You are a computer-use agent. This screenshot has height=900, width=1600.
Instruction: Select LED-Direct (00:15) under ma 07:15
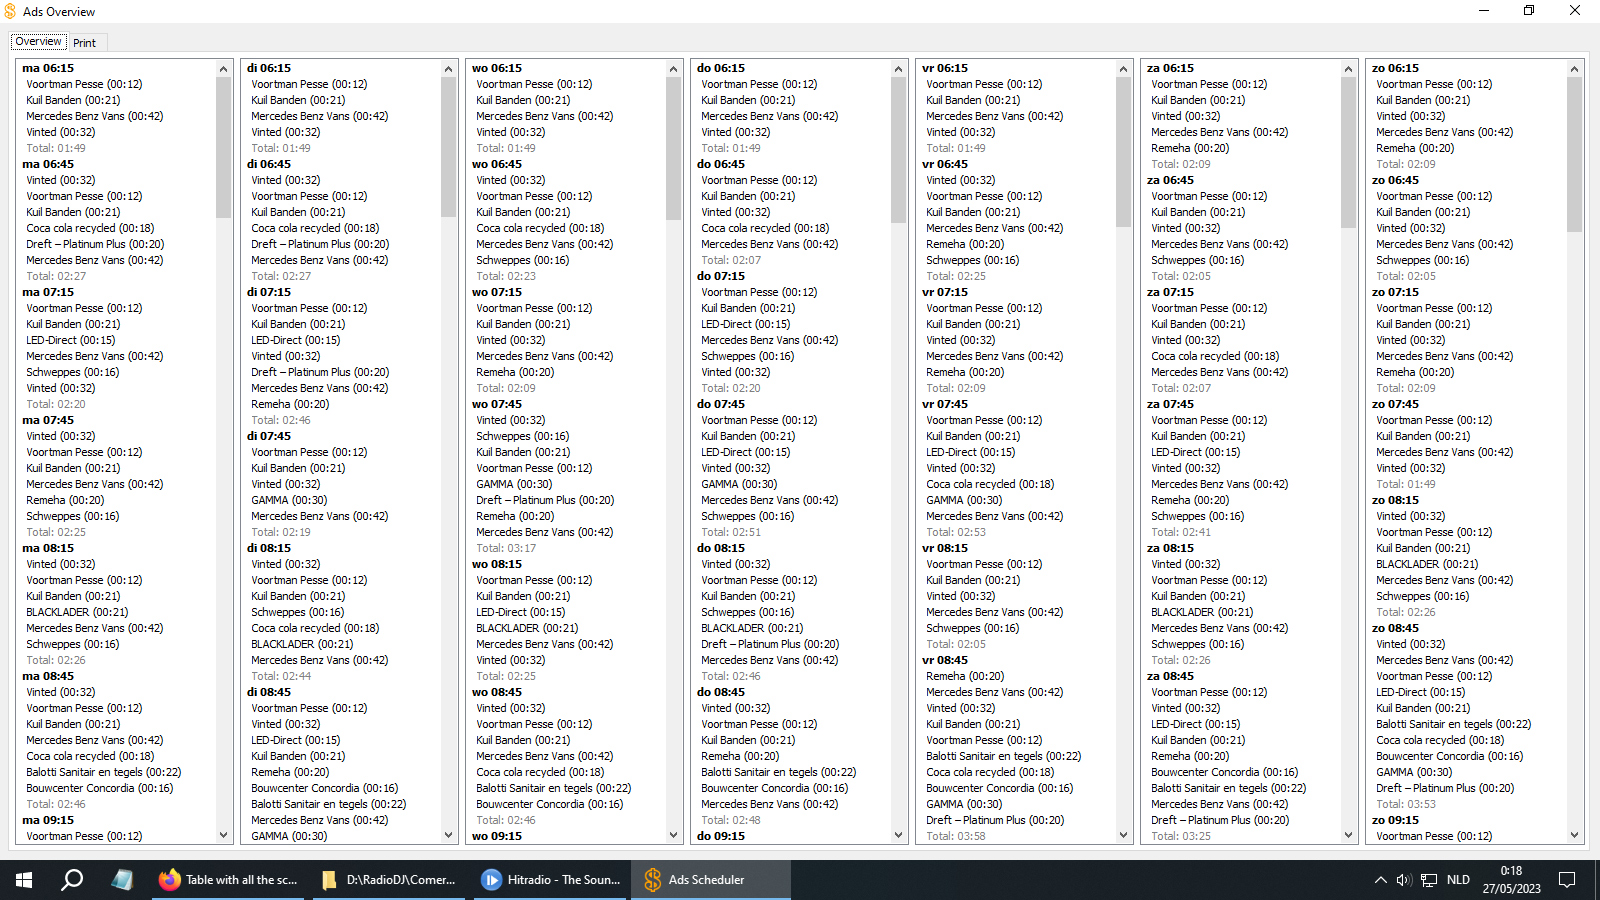coord(71,340)
